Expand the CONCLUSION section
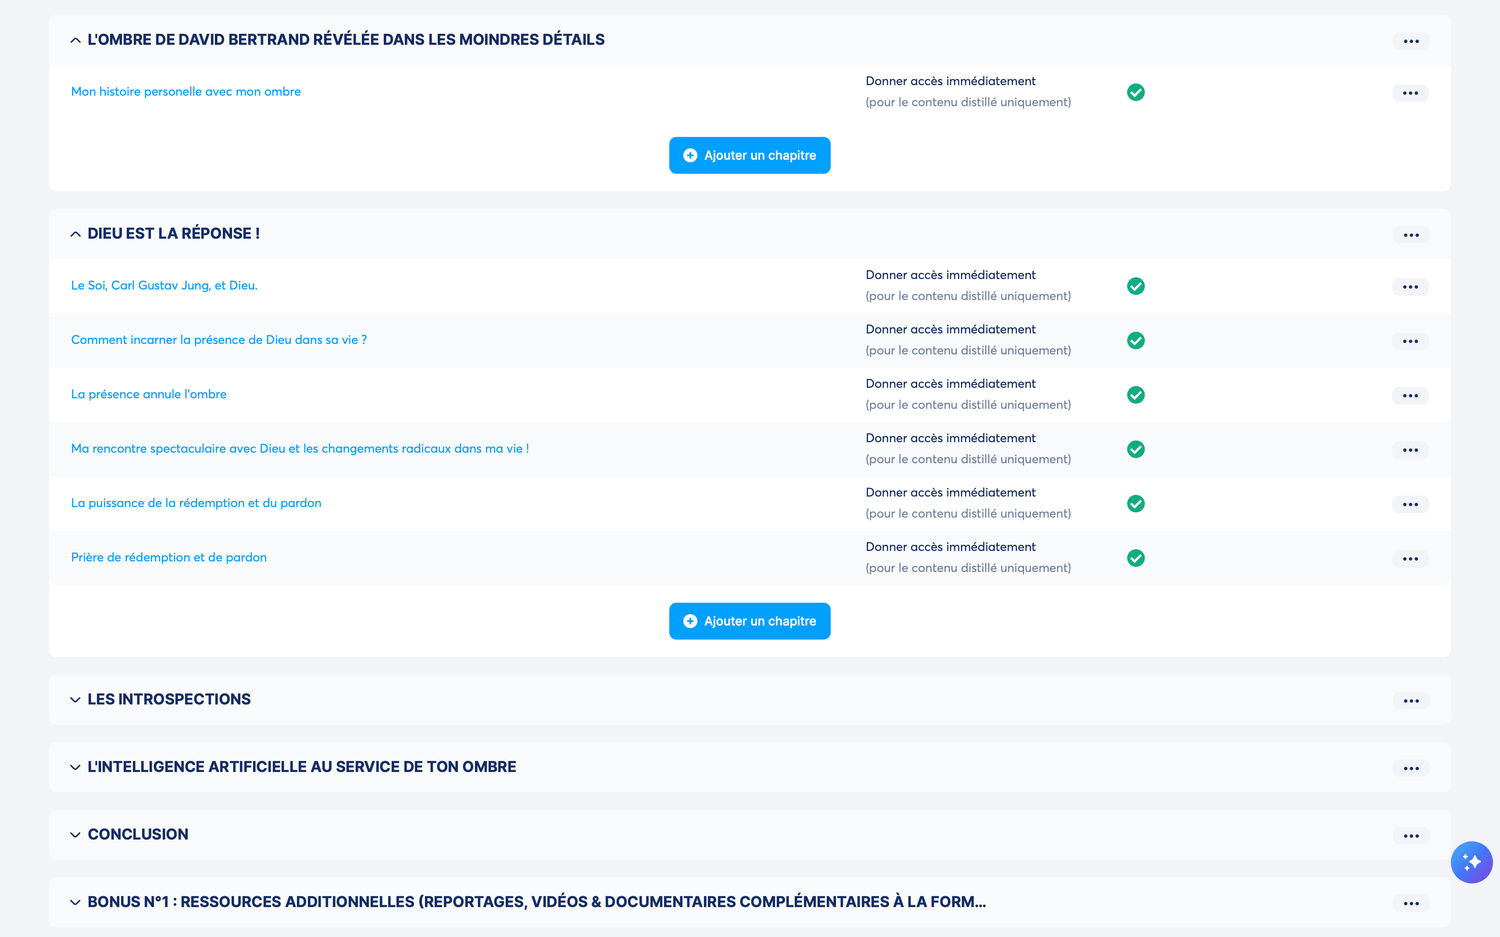This screenshot has width=1500, height=937. coord(75,835)
